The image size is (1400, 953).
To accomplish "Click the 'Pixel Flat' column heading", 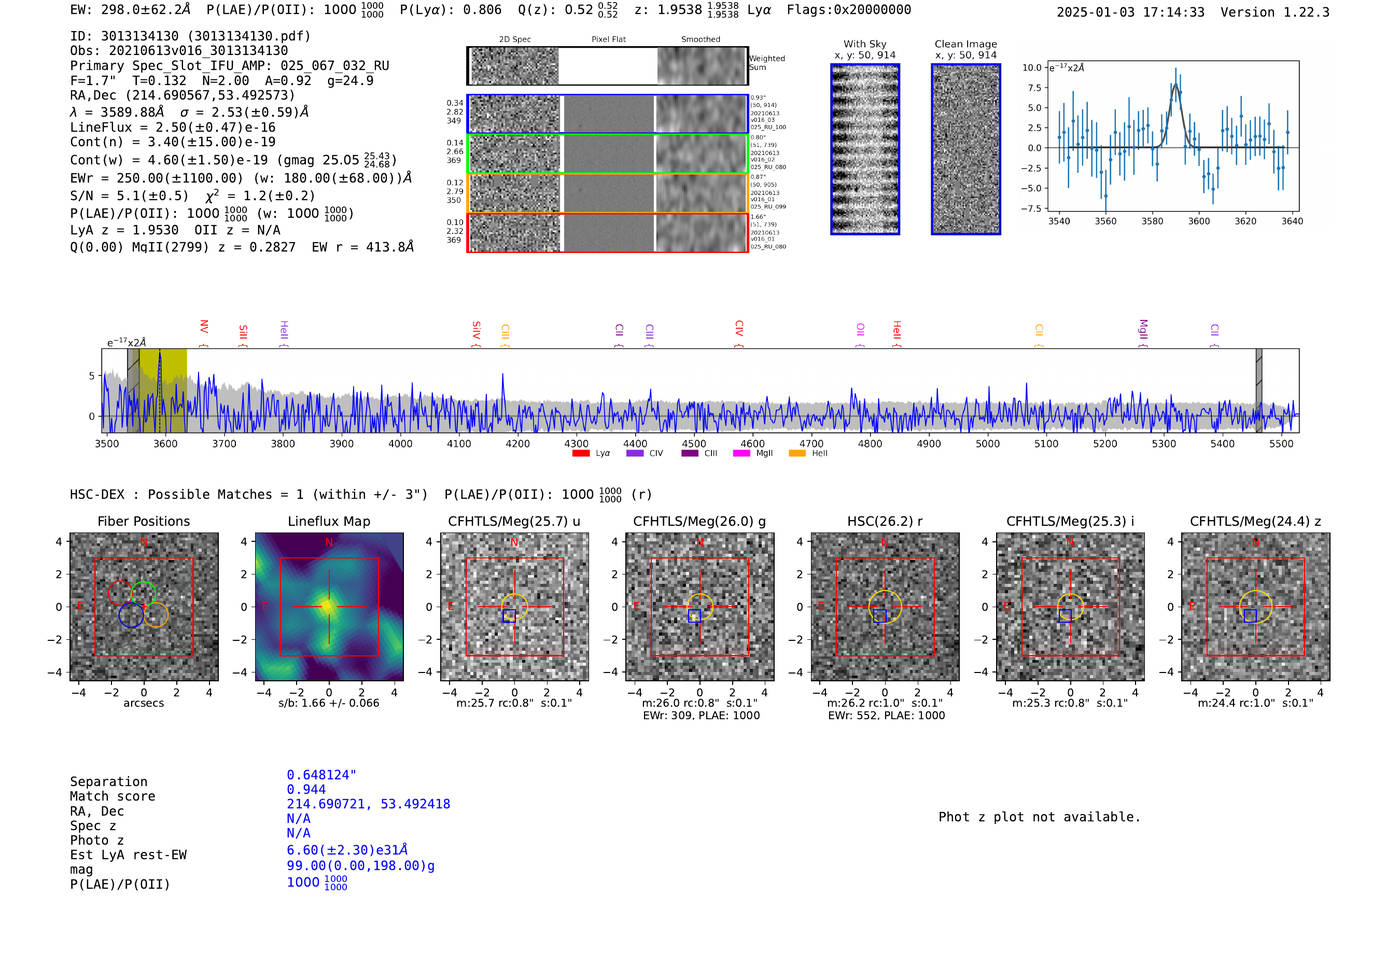I will 609,40.
